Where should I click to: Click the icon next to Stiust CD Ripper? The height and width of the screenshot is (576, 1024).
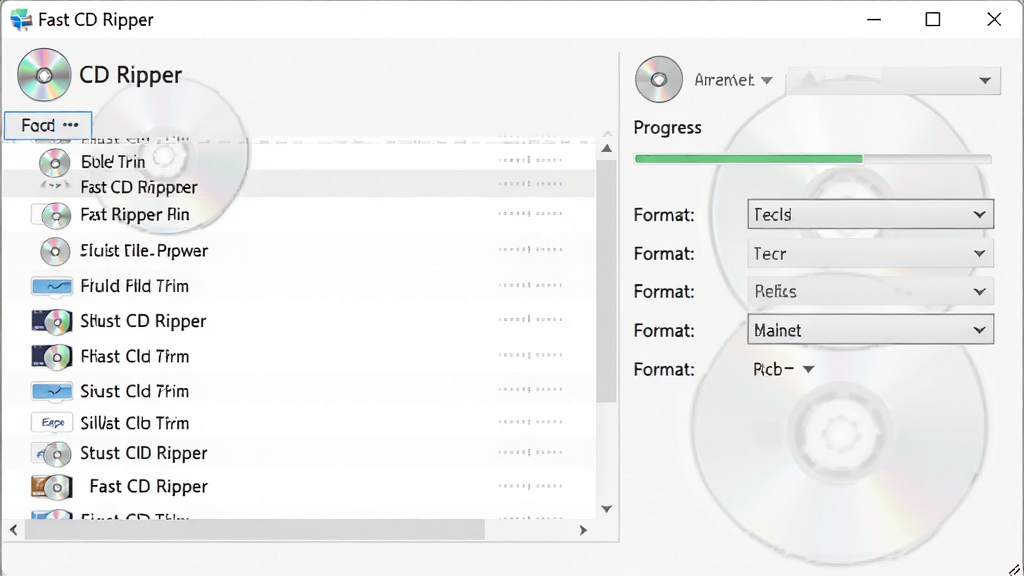[52, 321]
